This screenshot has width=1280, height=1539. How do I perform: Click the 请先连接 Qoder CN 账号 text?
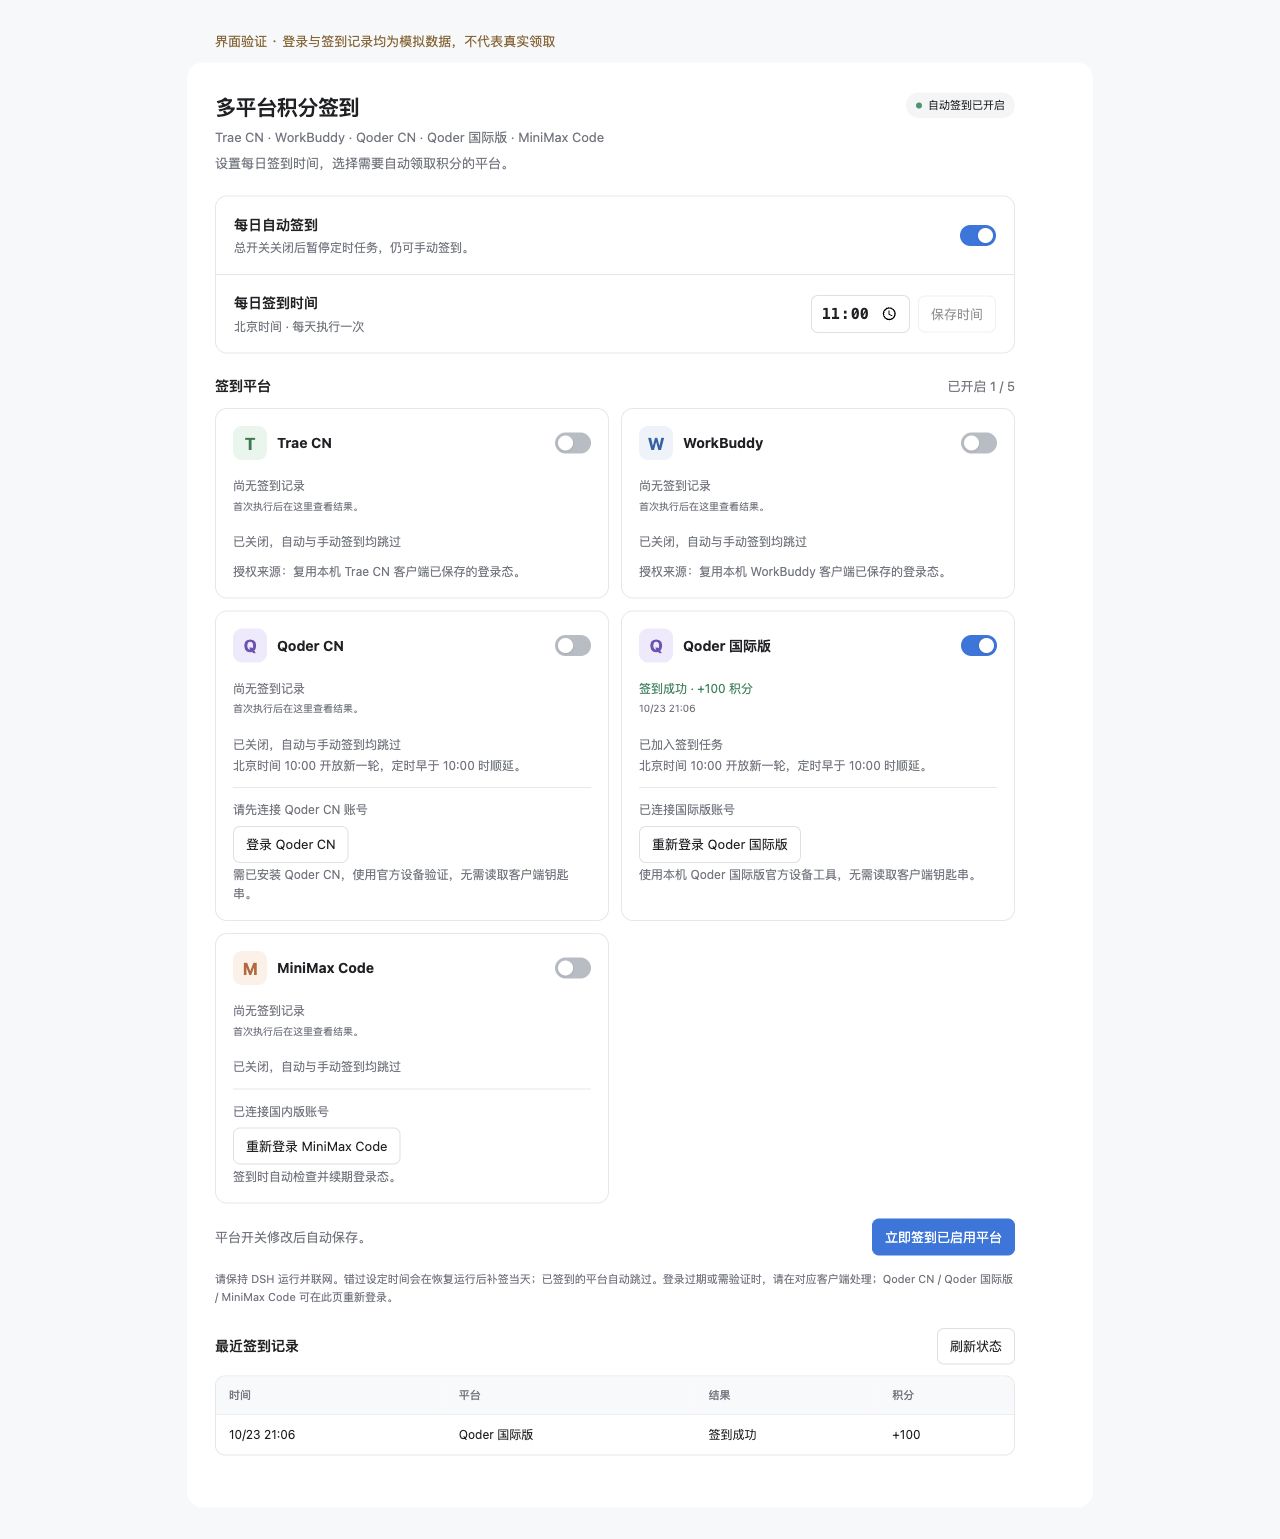[300, 810]
